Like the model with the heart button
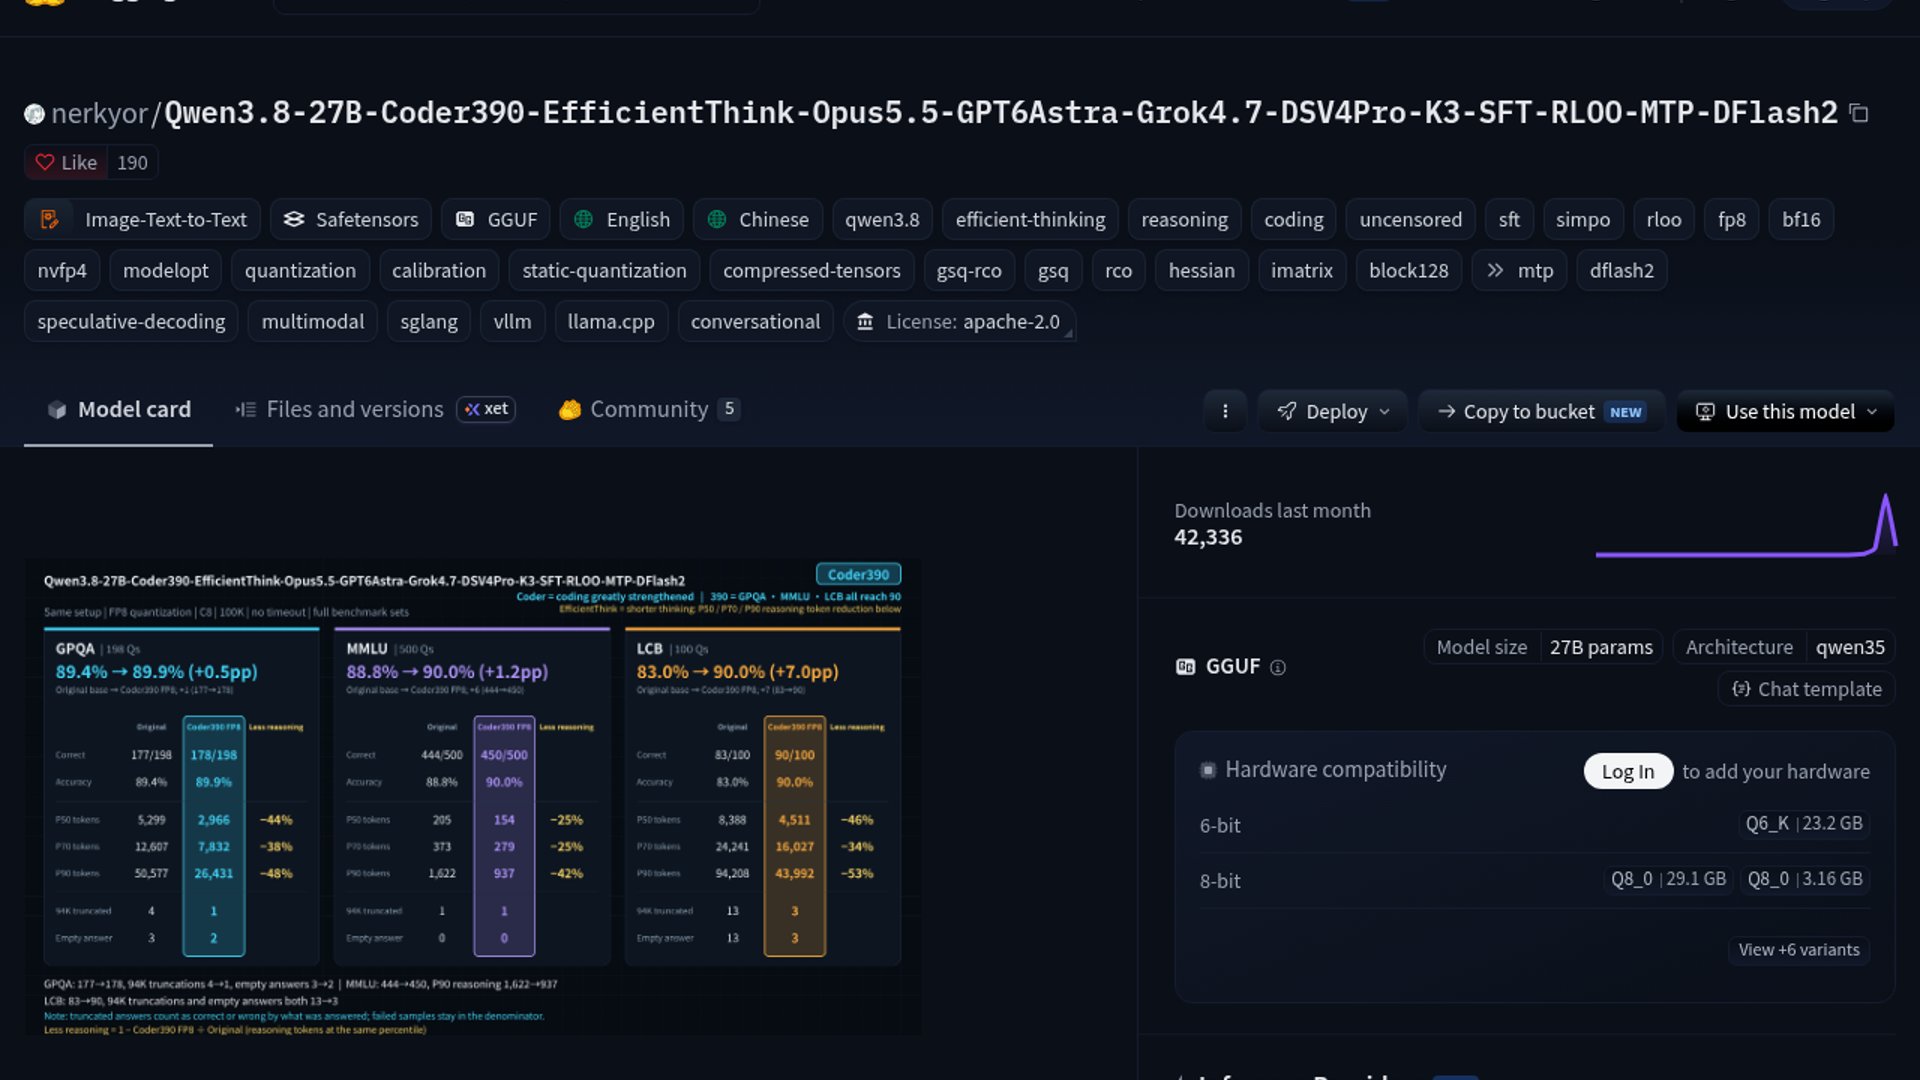The height and width of the screenshot is (1080, 1920). click(66, 162)
